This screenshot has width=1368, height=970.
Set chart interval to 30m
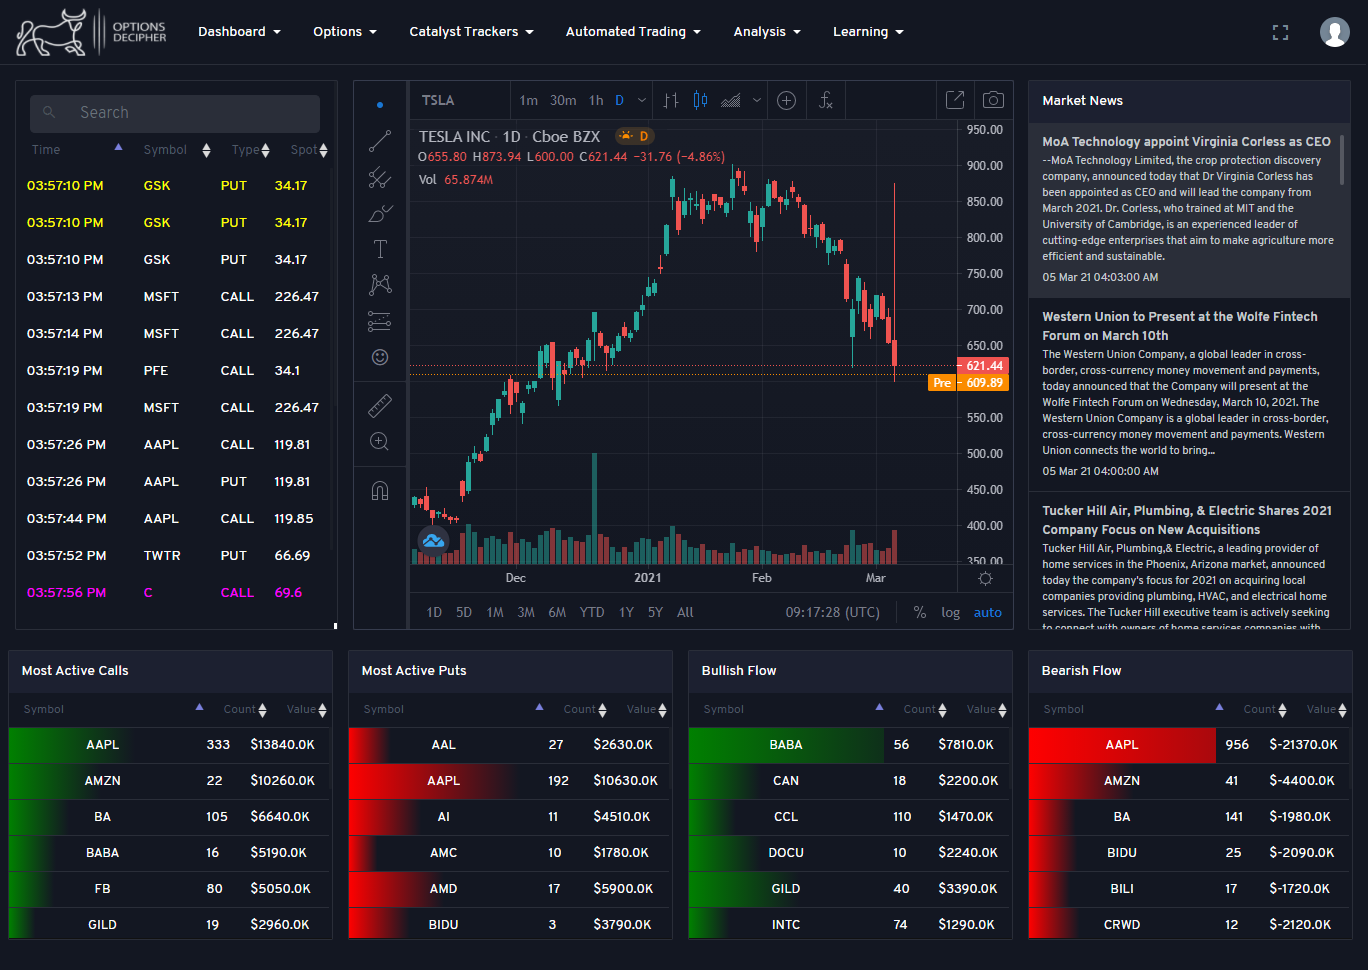[563, 100]
